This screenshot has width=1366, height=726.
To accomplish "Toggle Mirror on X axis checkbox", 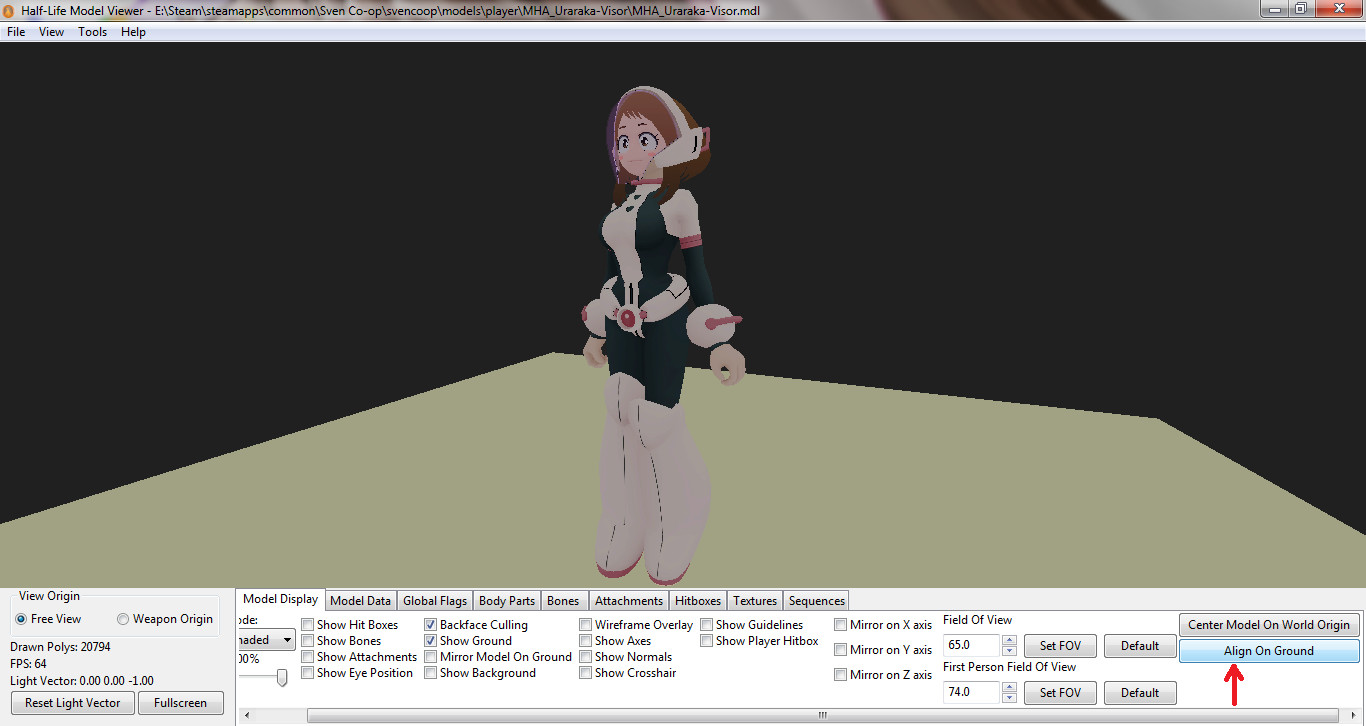I will point(841,625).
